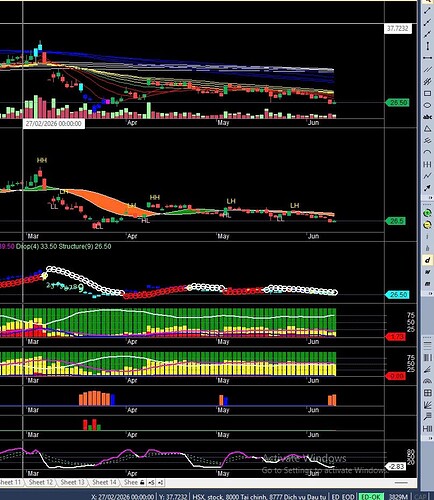
Task: Select the Horizontal line tool
Action: point(427,58)
